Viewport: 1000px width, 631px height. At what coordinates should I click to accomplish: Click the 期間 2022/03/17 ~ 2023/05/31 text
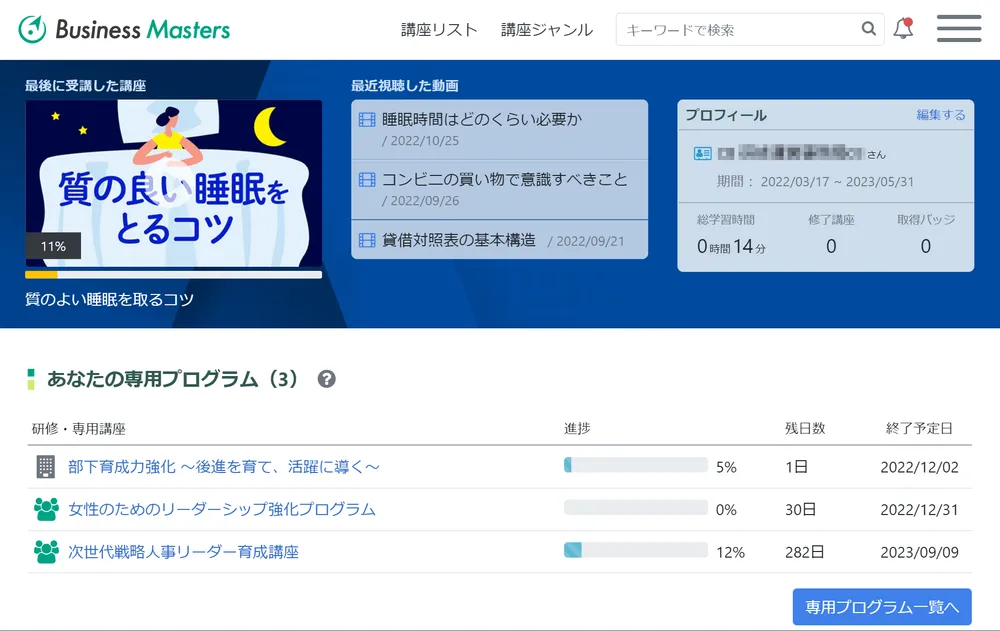pyautogui.click(x=815, y=182)
